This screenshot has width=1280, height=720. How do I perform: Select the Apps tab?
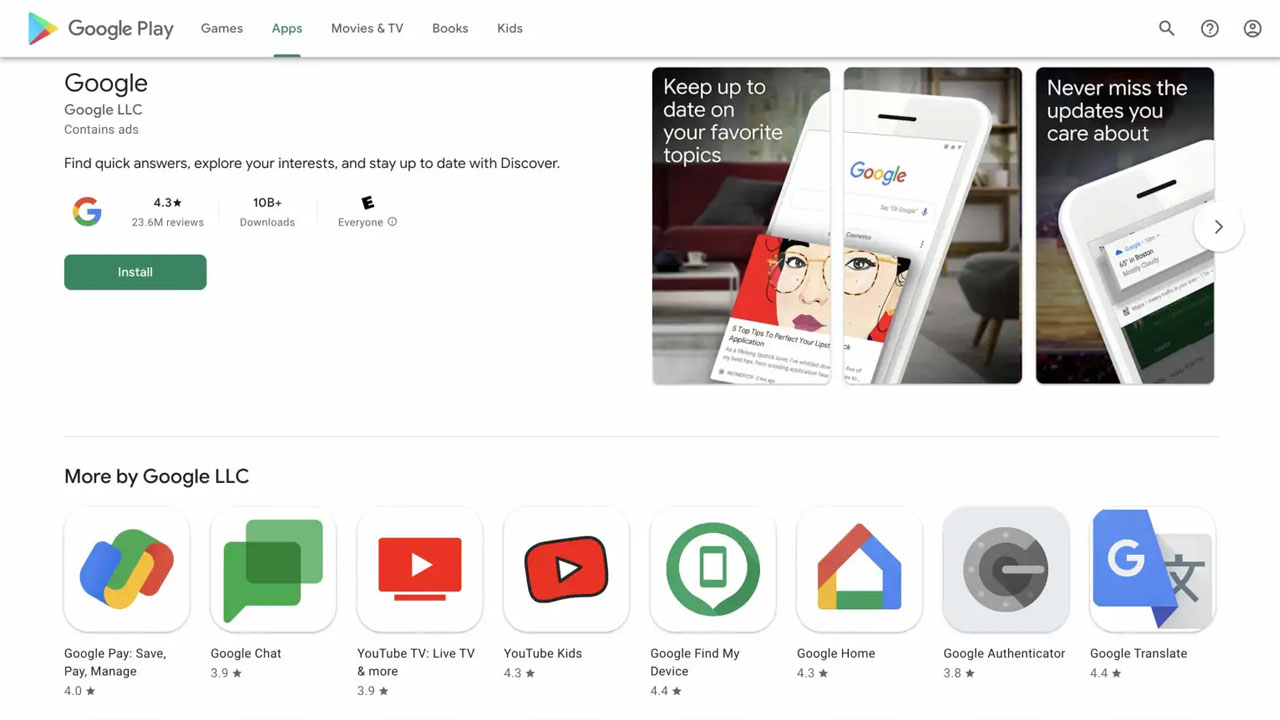pyautogui.click(x=287, y=28)
